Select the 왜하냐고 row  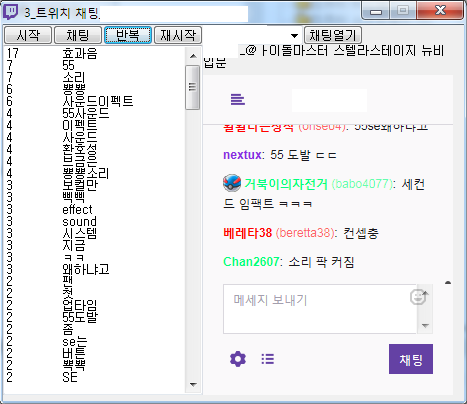tap(94, 269)
